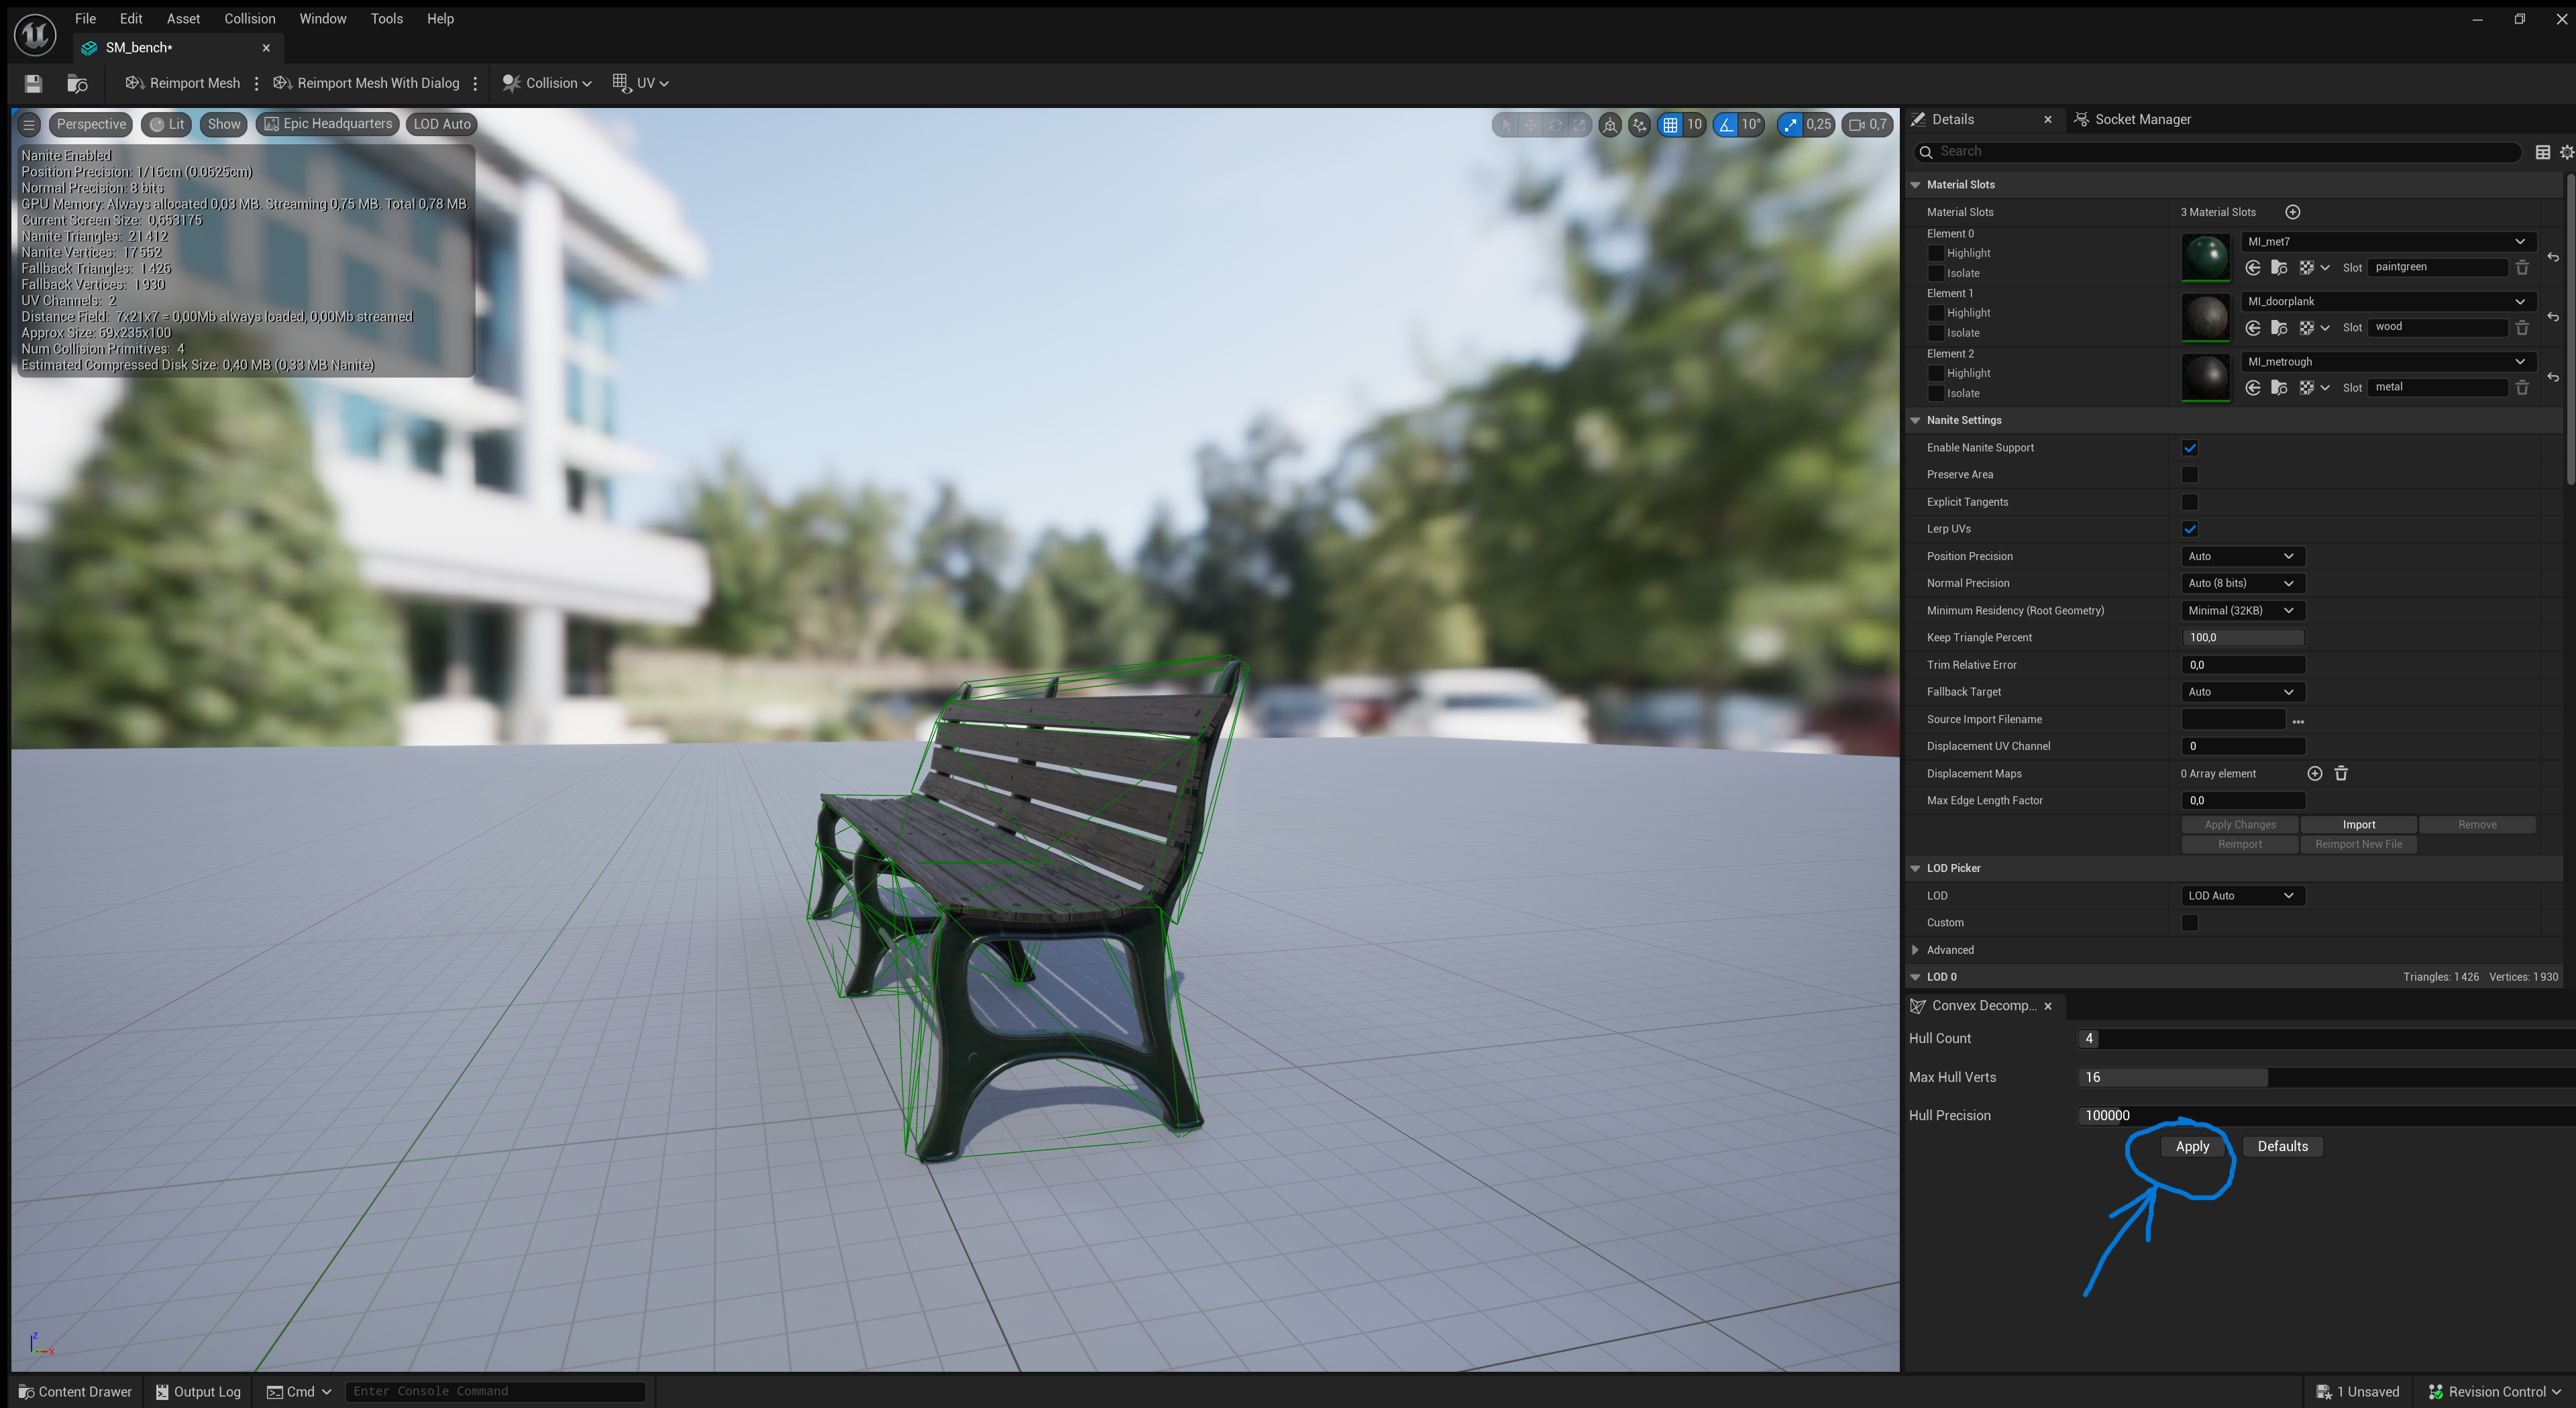The height and width of the screenshot is (1408, 2576).
Task: Apply the convex decomposition settings
Action: tap(2191, 1146)
